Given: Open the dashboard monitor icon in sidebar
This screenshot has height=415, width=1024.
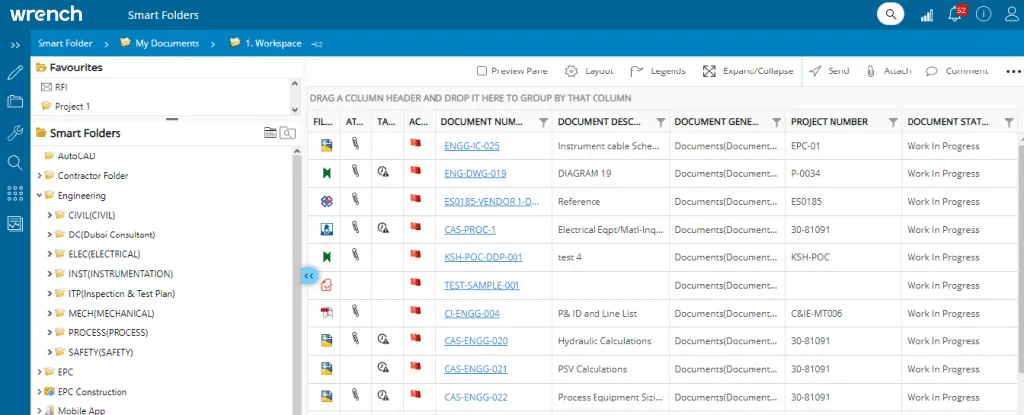Looking at the screenshot, I should [15, 224].
